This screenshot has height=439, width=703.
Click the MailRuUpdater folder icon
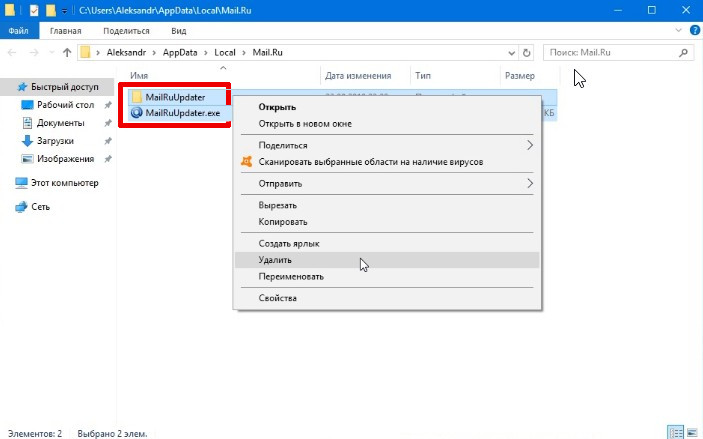click(137, 97)
